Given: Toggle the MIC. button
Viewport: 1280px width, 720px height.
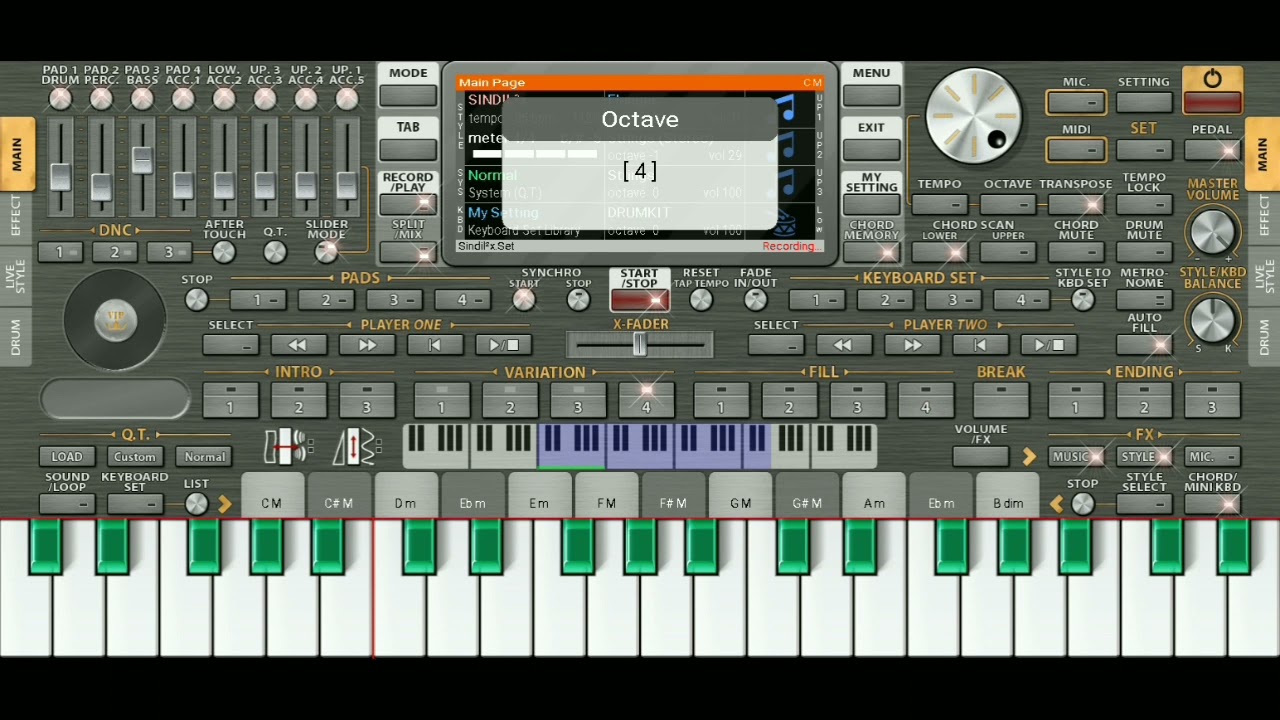Looking at the screenshot, I should click(1076, 102).
